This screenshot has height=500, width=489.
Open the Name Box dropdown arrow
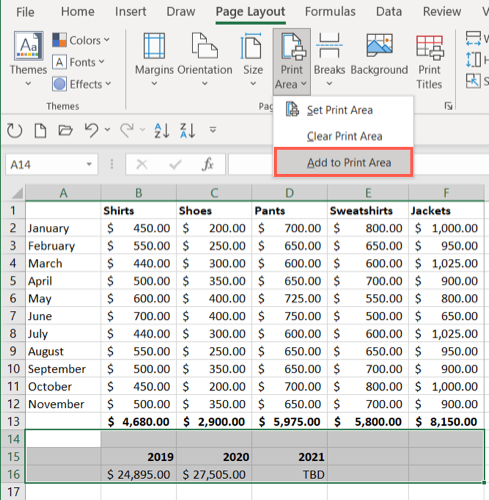pos(89,164)
